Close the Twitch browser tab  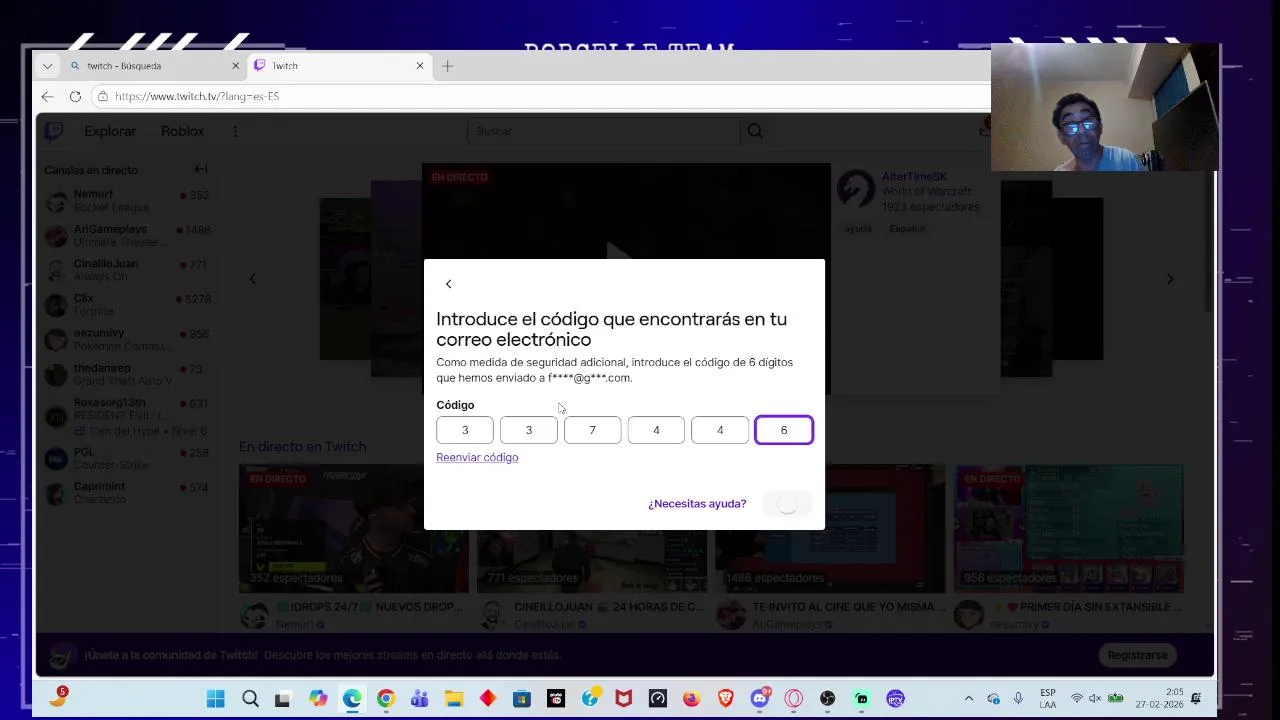(420, 66)
